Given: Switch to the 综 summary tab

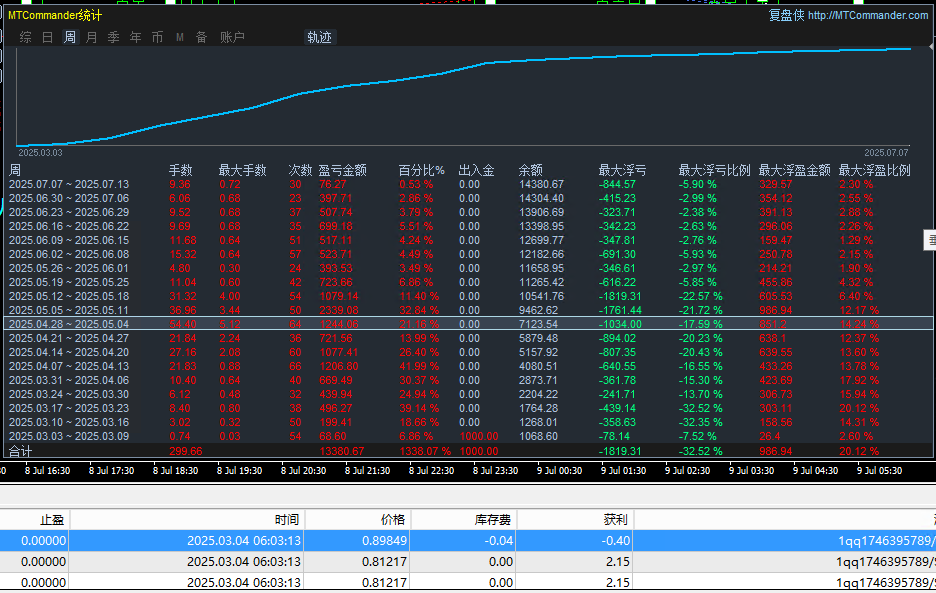Looking at the screenshot, I should (x=26, y=37).
